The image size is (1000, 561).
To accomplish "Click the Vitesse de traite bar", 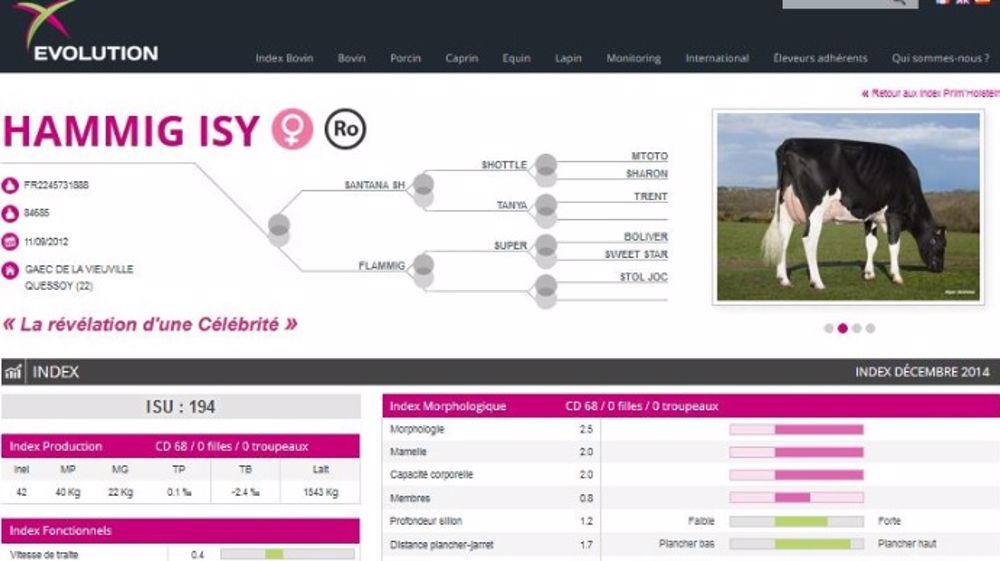I will (x=288, y=555).
